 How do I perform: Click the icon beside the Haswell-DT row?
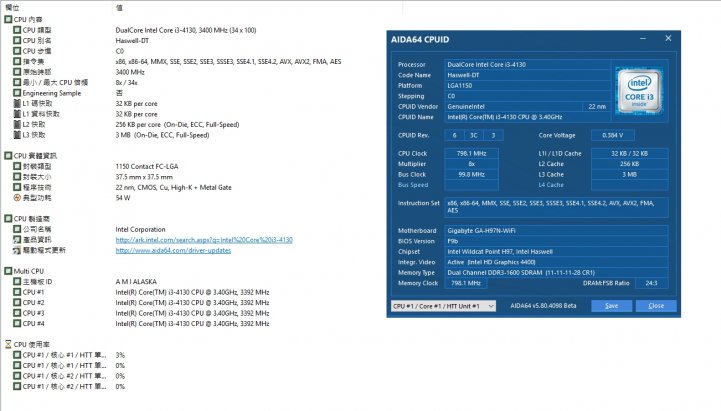pos(17,40)
